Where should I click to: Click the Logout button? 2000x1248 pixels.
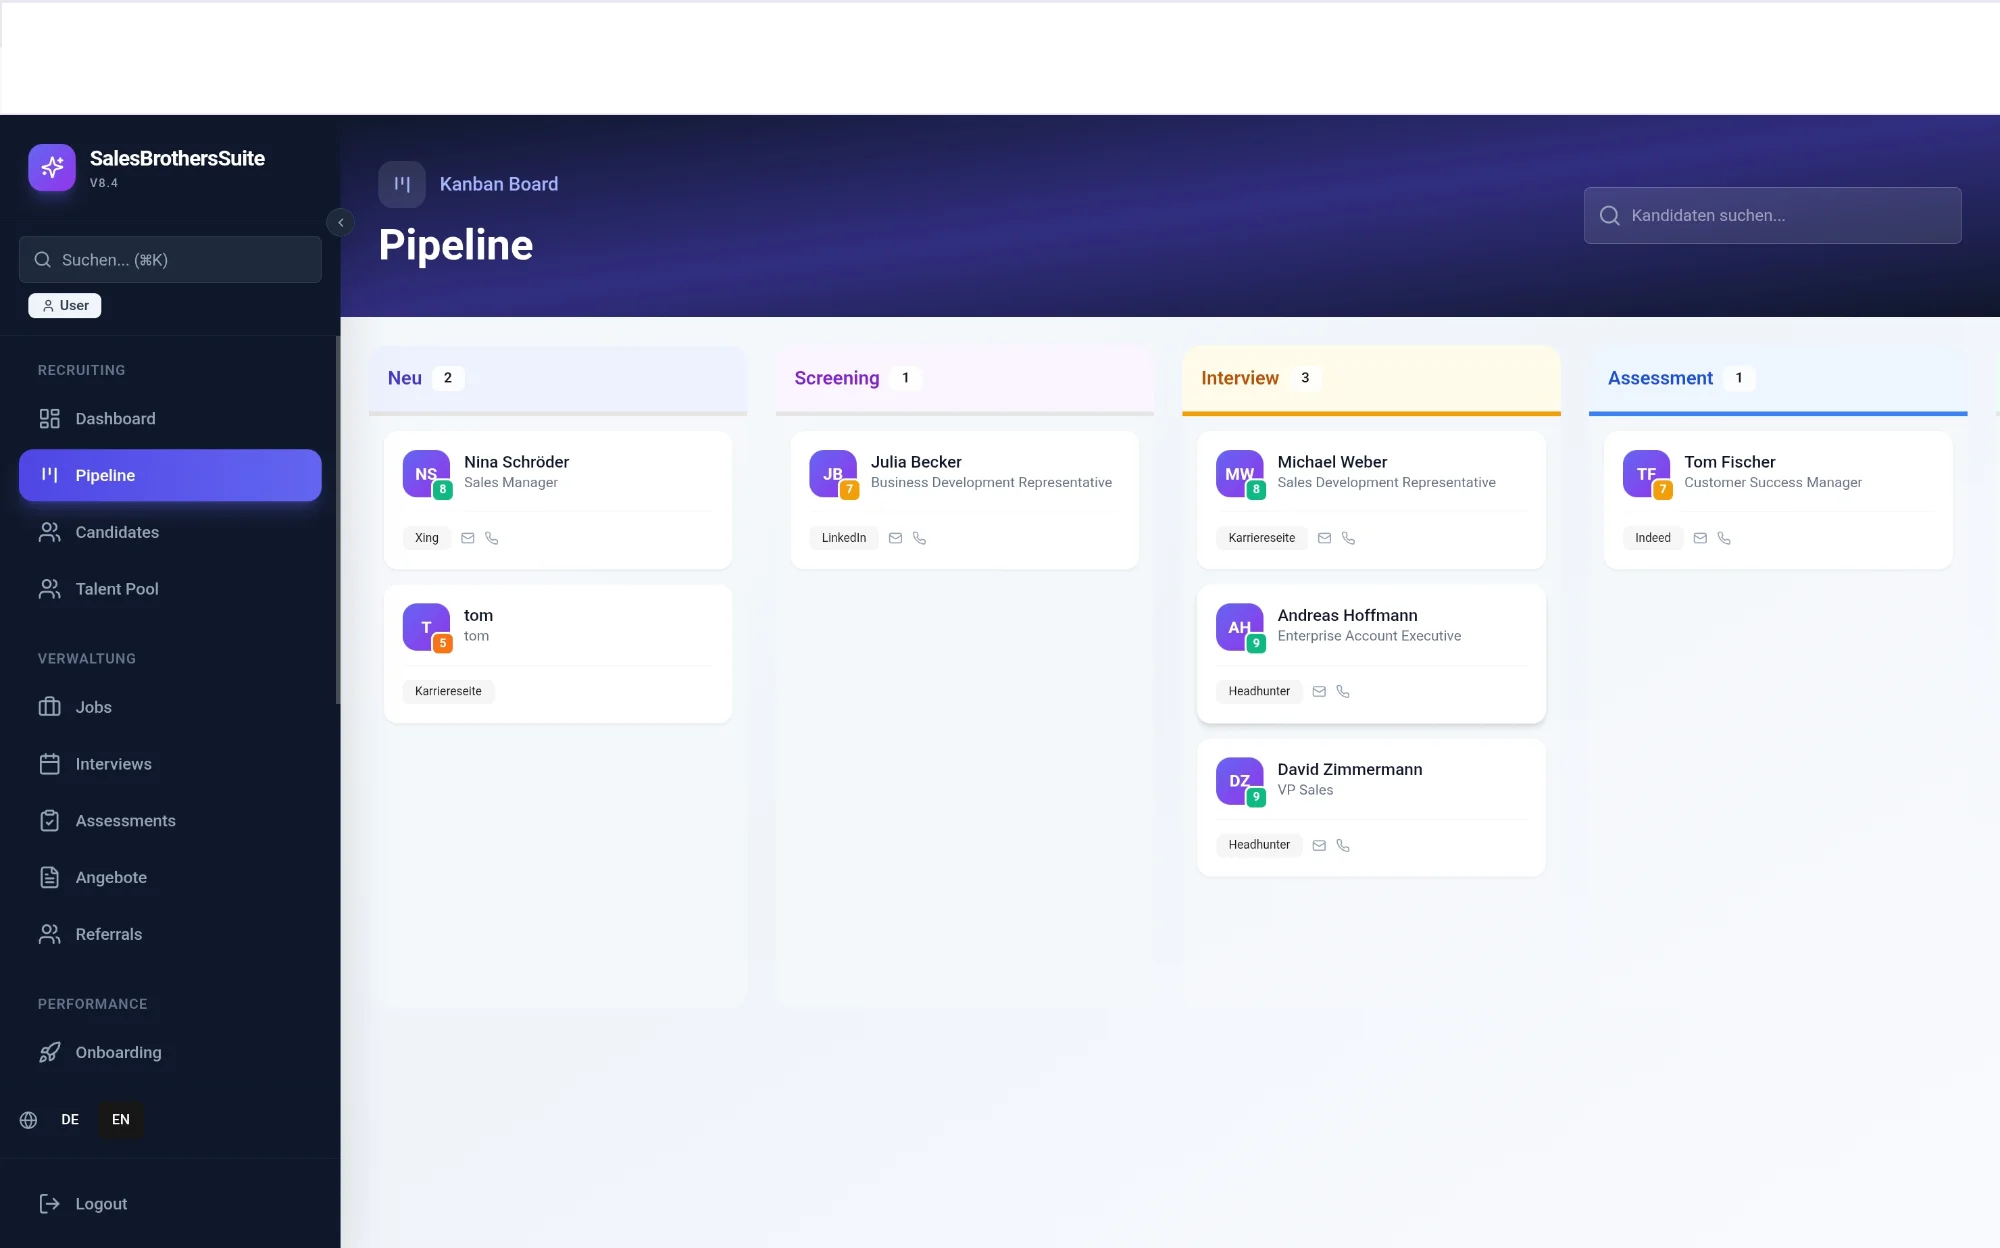[101, 1204]
